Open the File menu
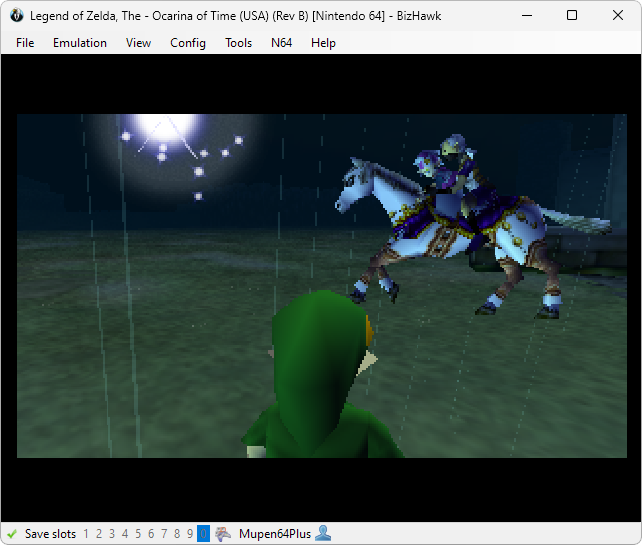The width and height of the screenshot is (642, 545). [x=25, y=43]
